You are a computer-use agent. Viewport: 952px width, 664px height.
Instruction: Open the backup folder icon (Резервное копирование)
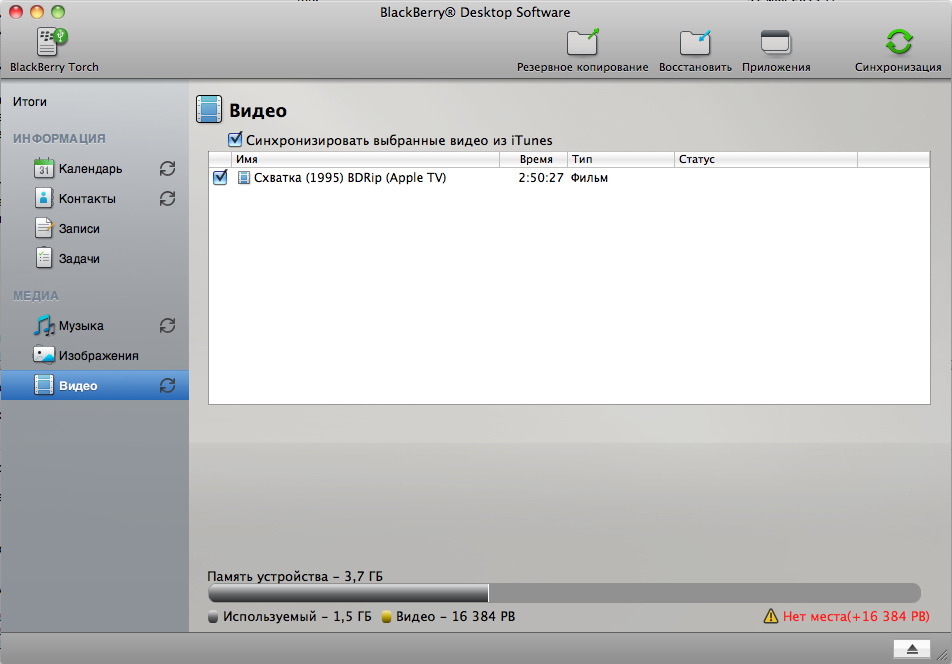click(x=582, y=42)
